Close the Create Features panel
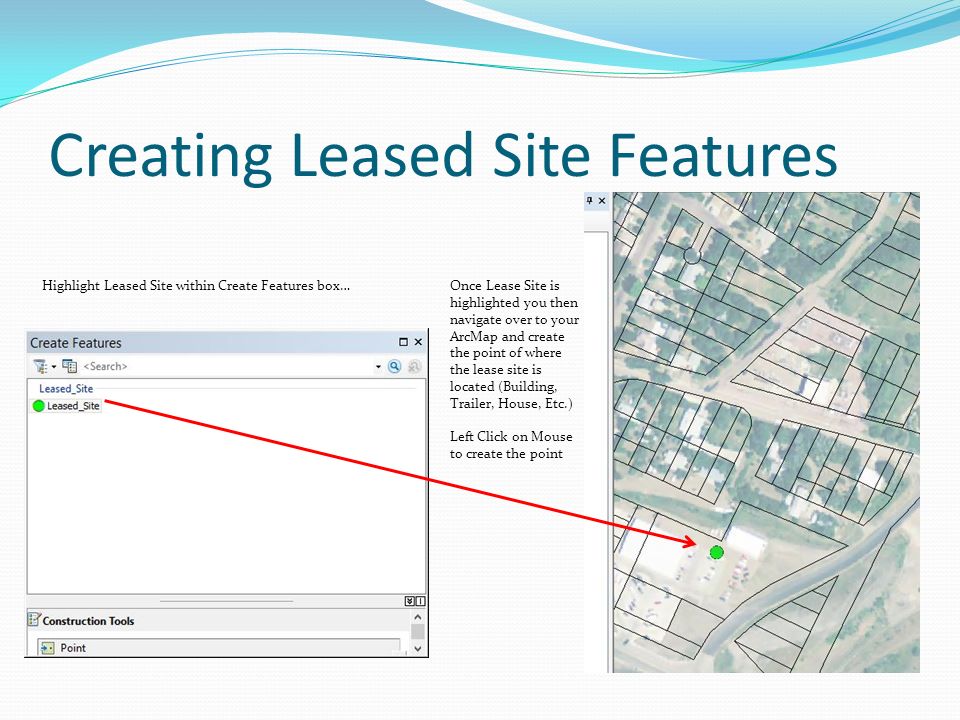Viewport: 960px width, 720px height. pos(418,342)
